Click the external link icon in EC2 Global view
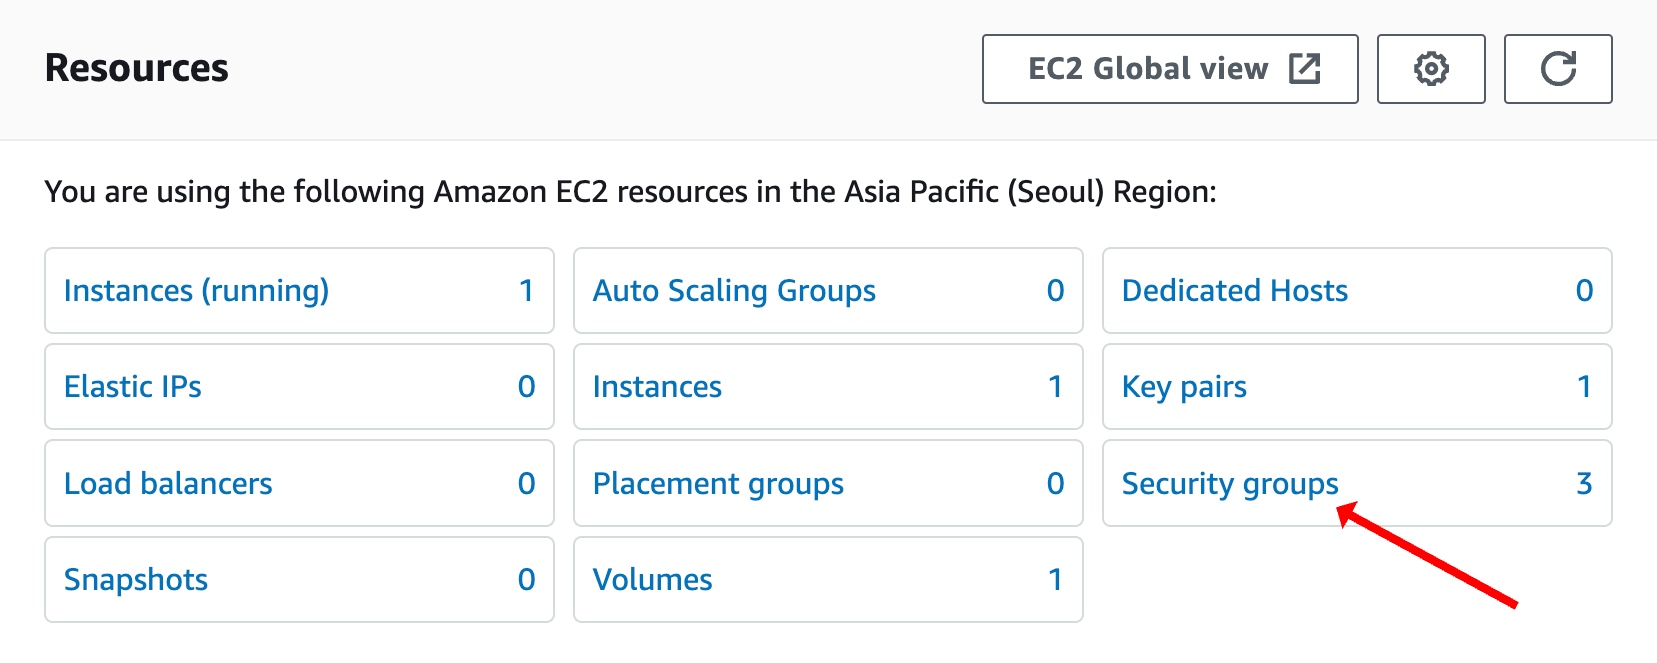 click(x=1305, y=69)
